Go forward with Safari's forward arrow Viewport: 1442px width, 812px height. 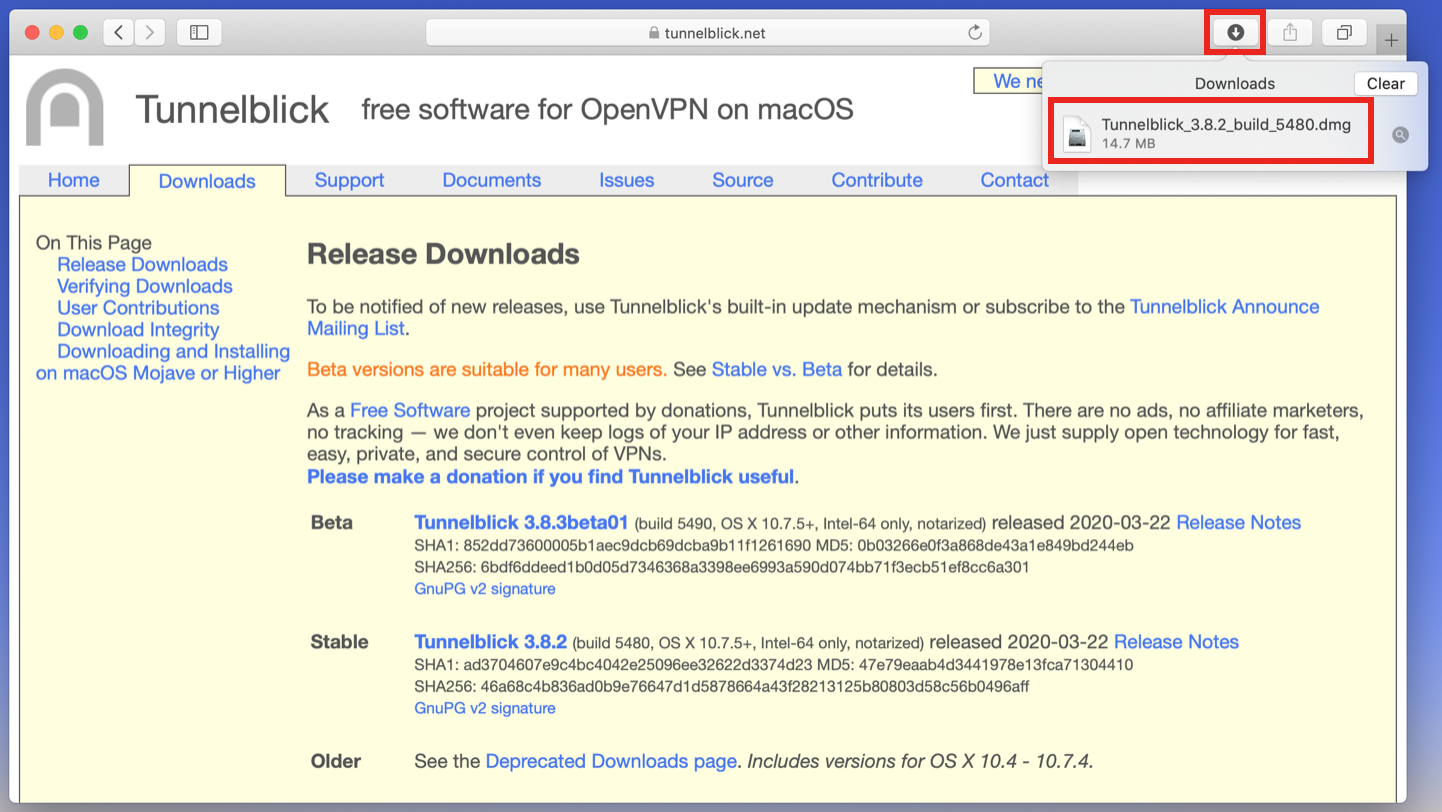click(x=150, y=33)
